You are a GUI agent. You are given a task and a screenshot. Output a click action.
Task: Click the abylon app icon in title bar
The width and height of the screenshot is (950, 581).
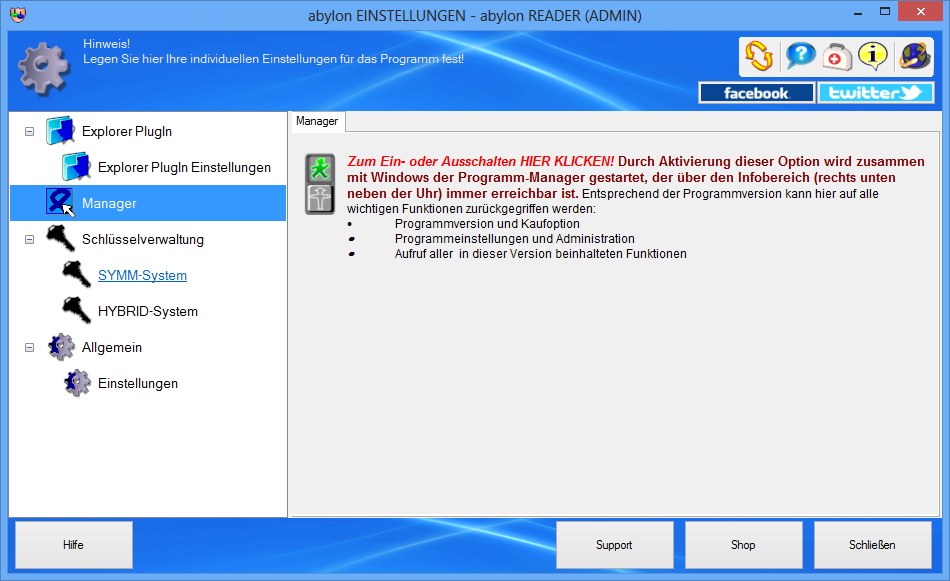(x=18, y=15)
